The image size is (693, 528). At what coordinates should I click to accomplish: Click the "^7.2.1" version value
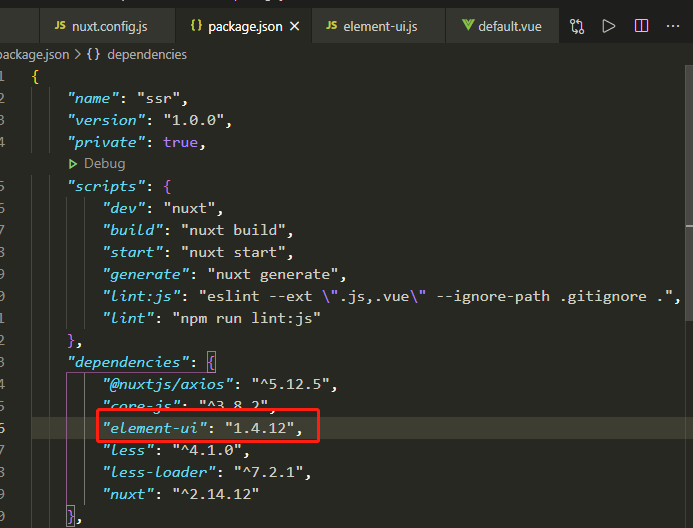[x=268, y=472]
